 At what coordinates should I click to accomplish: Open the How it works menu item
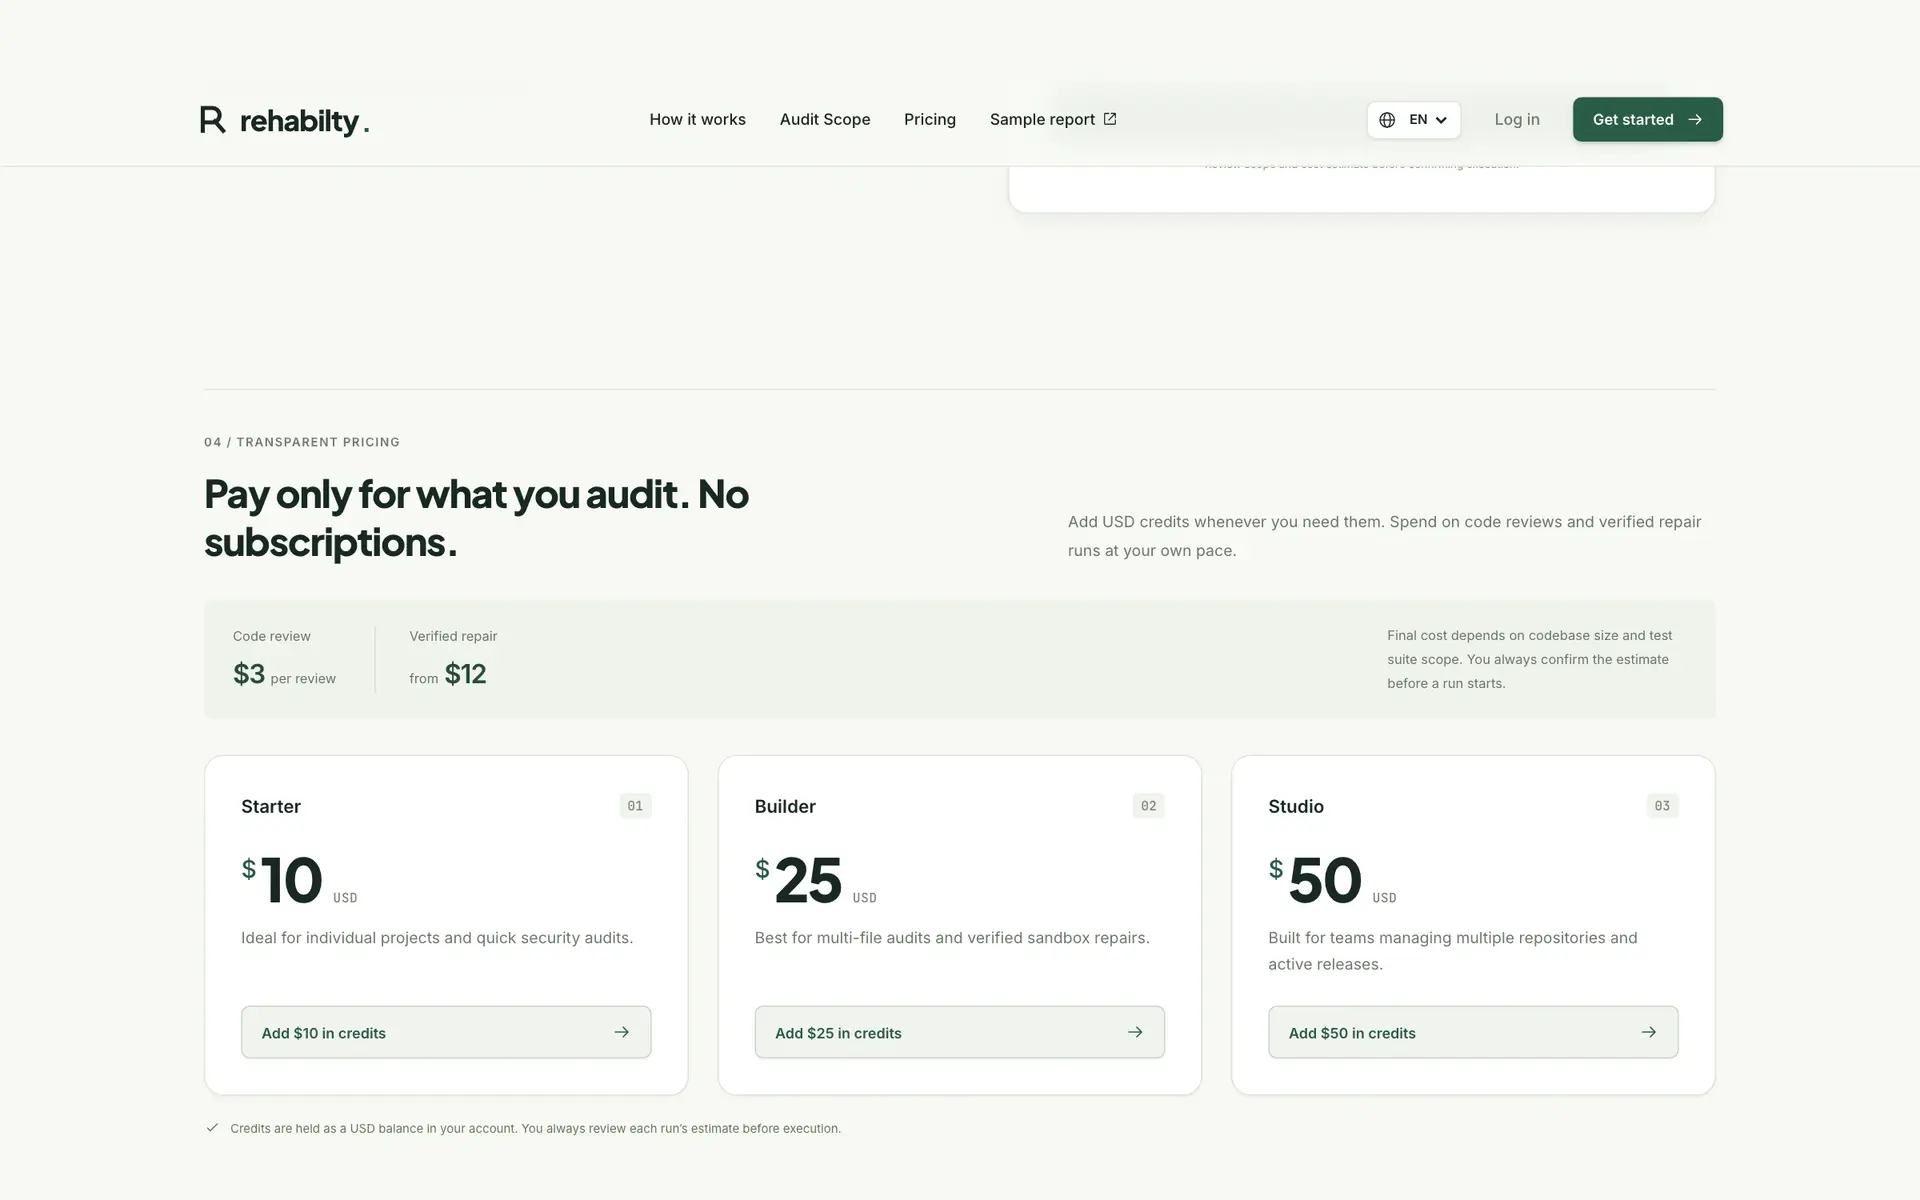[x=697, y=119]
